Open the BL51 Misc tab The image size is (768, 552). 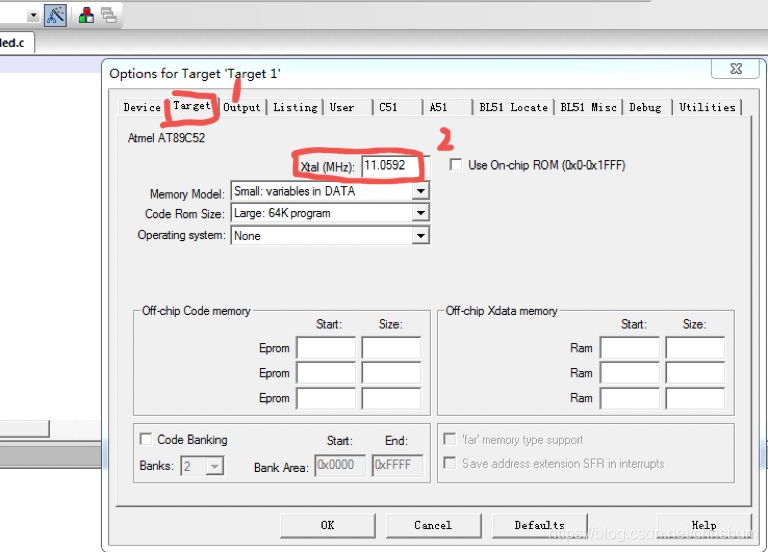588,107
